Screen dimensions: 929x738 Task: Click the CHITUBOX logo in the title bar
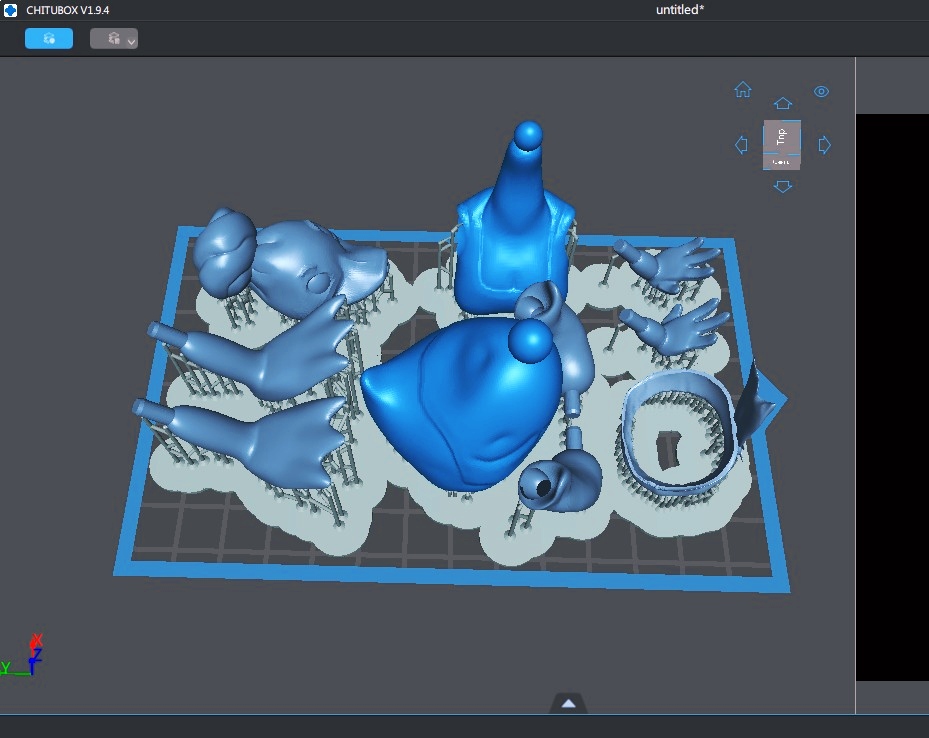11,10
